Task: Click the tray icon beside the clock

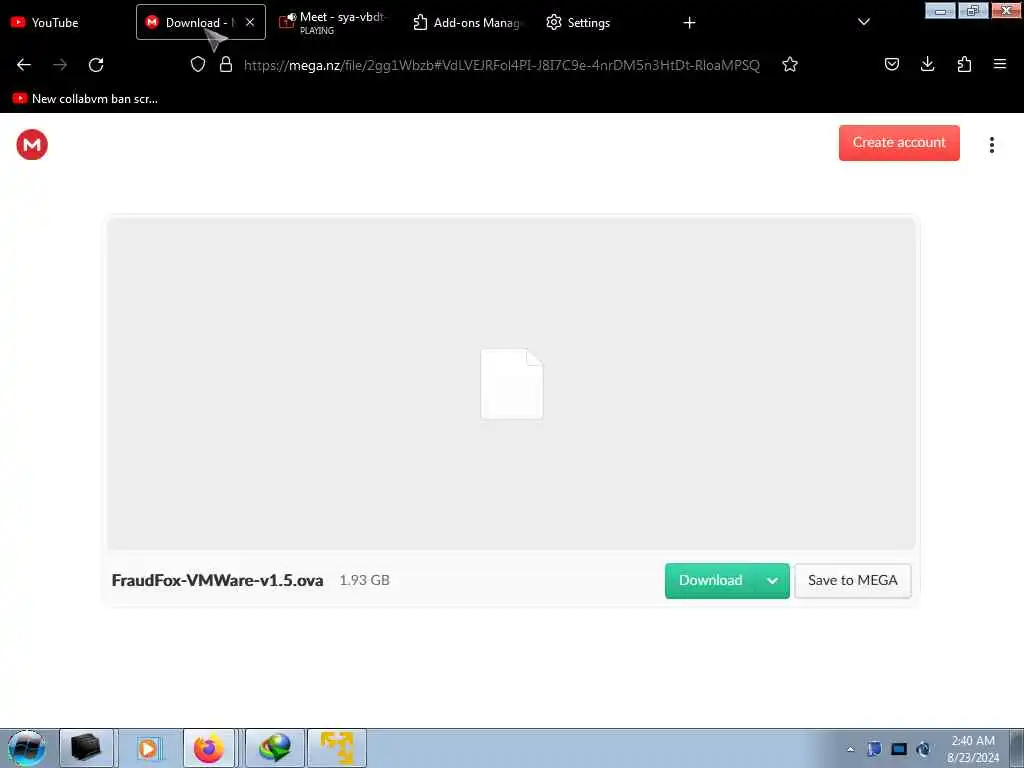Action: [923, 749]
